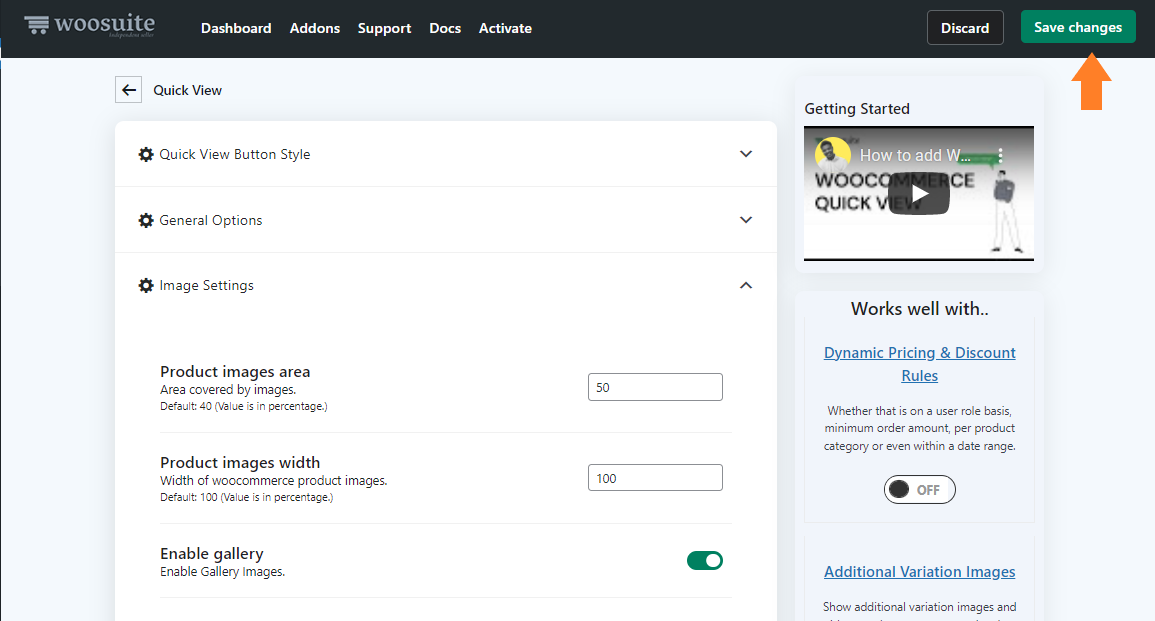
Task: Click the gear icon beside Quick View Button Style
Action: (146, 154)
